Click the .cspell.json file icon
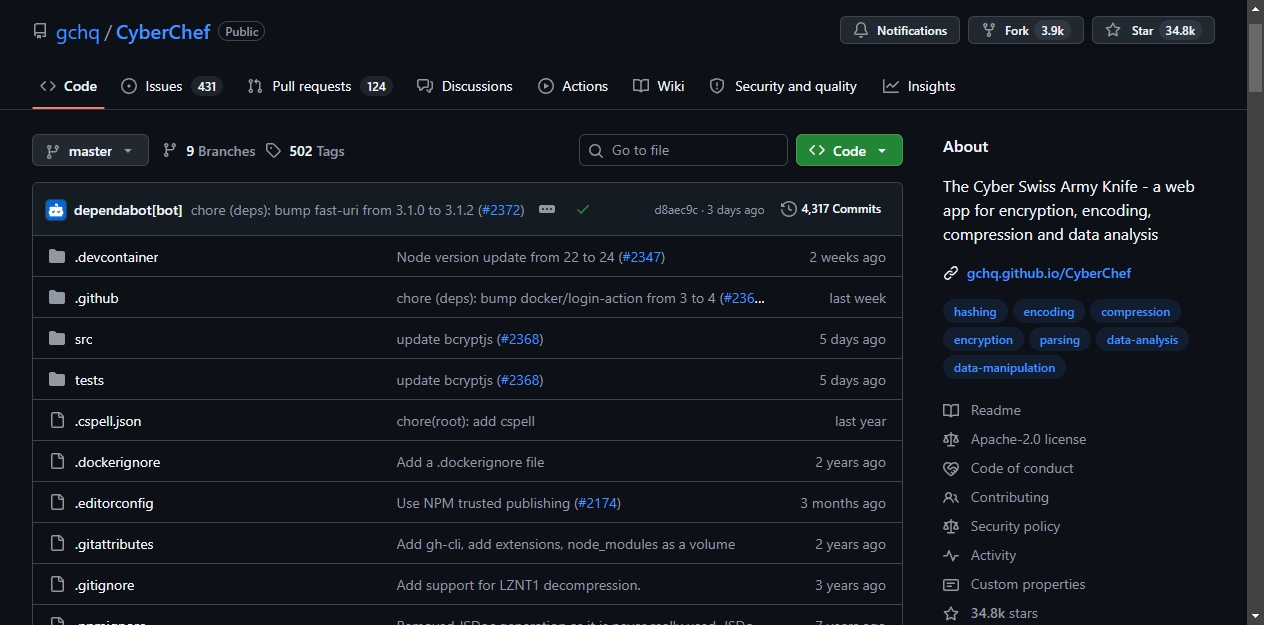The height and width of the screenshot is (625, 1264). 57,421
